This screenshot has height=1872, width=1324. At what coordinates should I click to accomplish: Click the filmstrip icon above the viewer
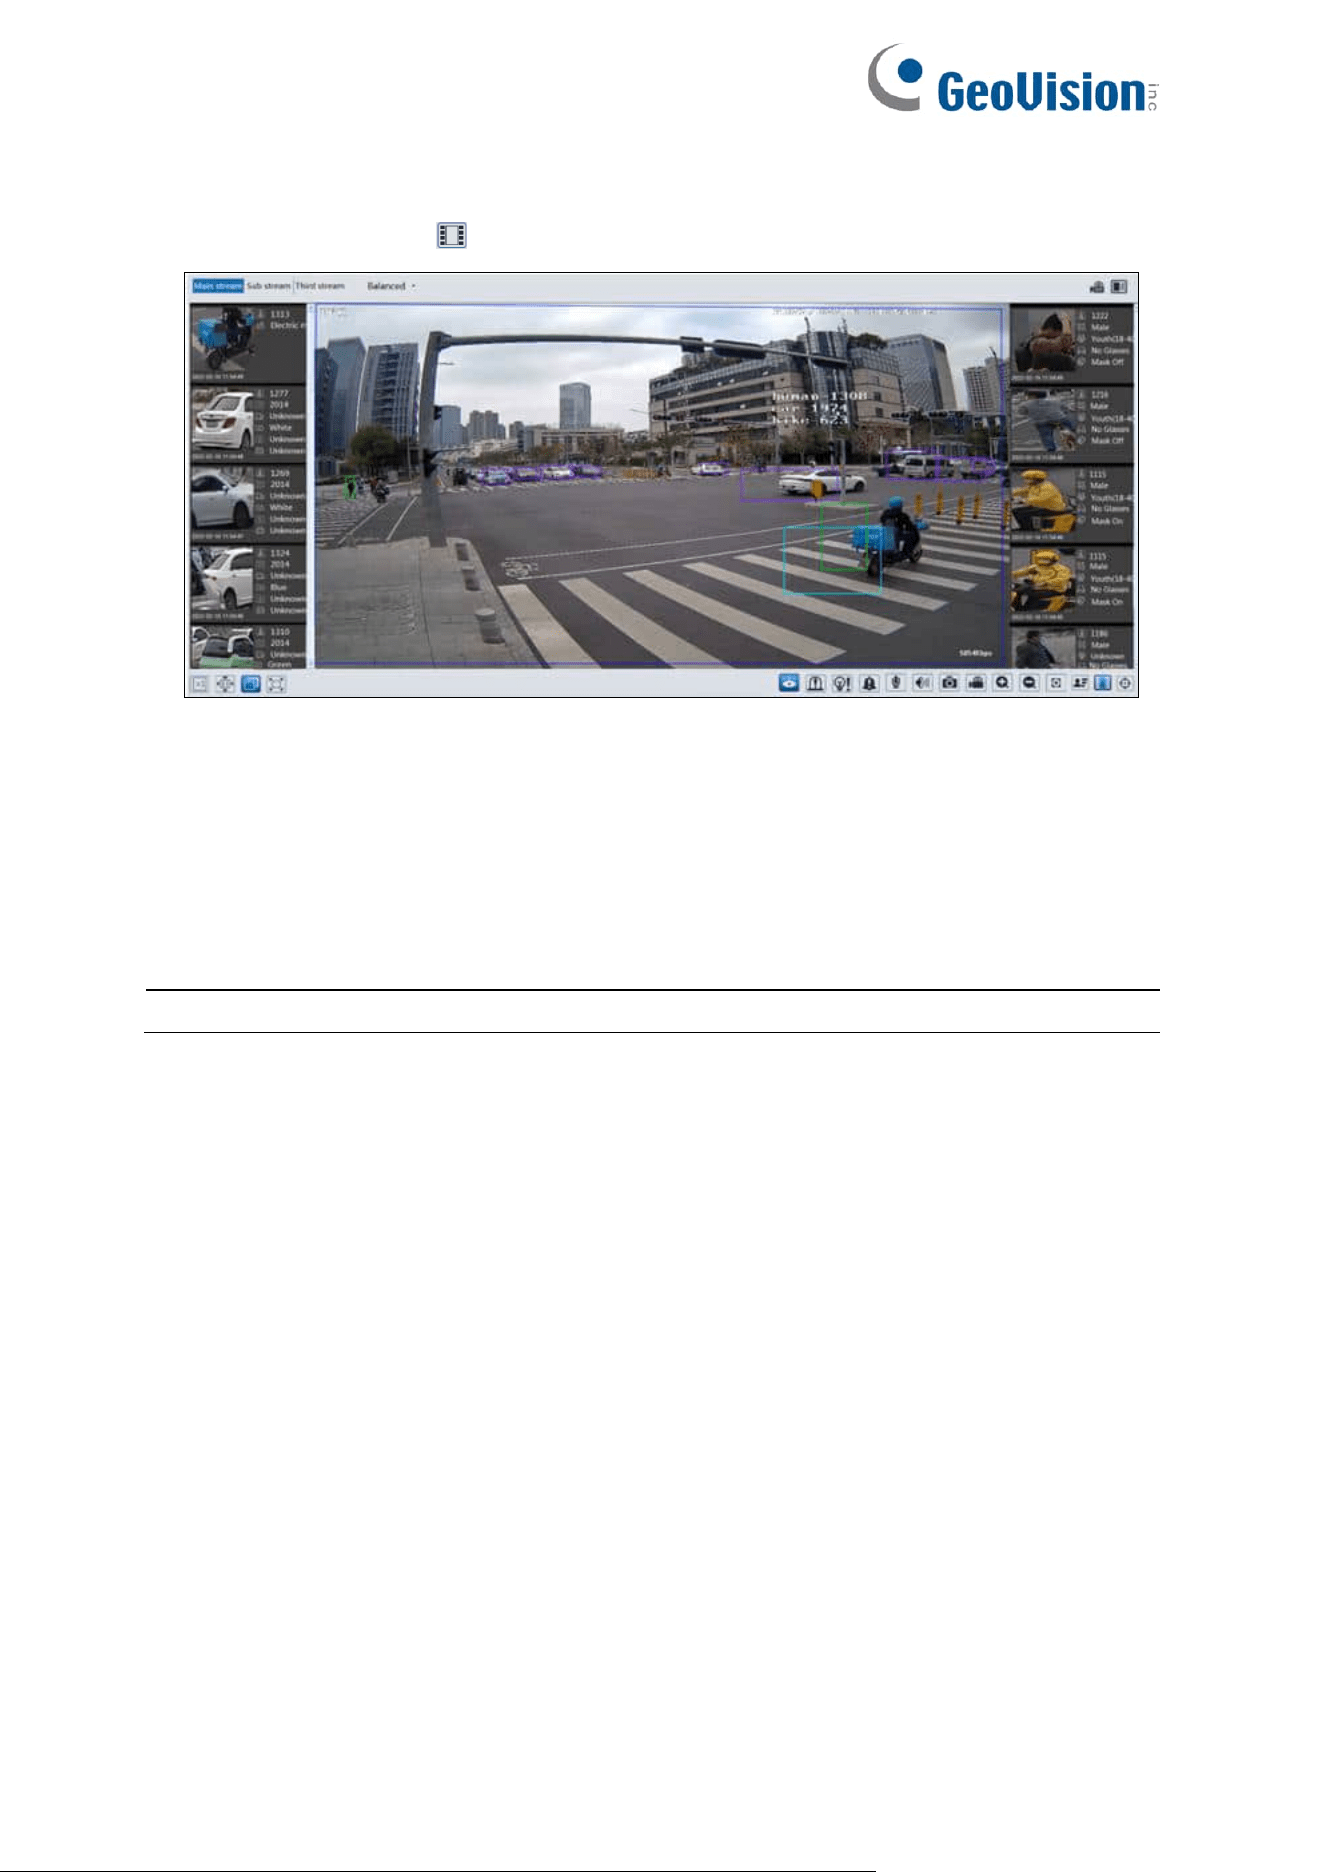[x=452, y=235]
